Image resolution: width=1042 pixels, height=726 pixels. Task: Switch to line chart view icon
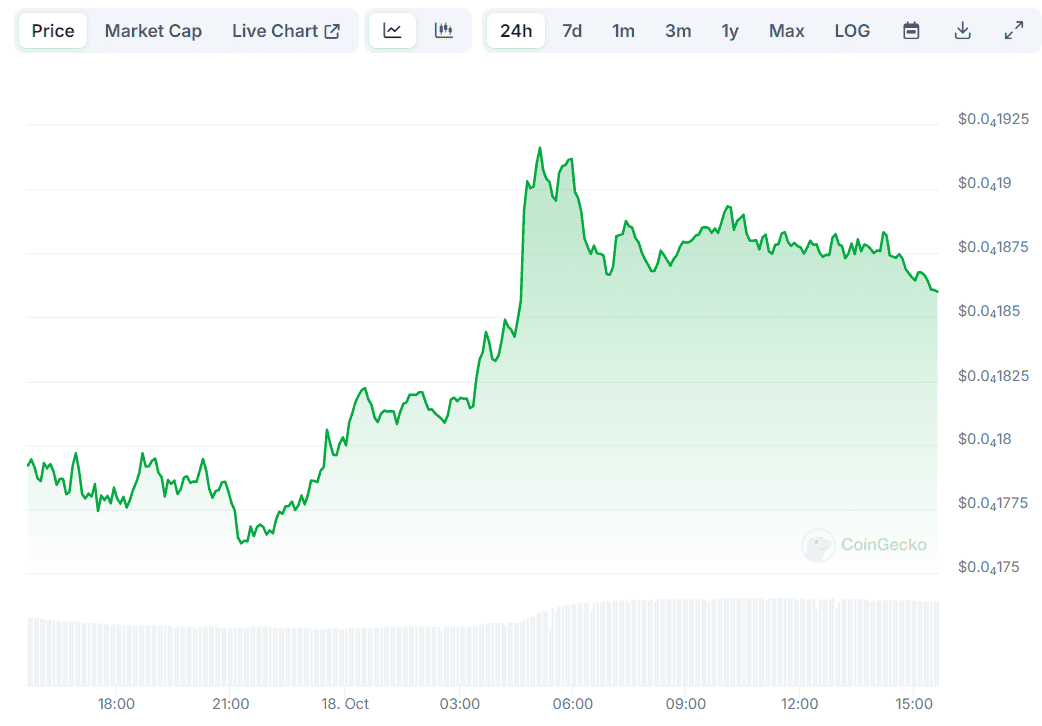tap(392, 31)
